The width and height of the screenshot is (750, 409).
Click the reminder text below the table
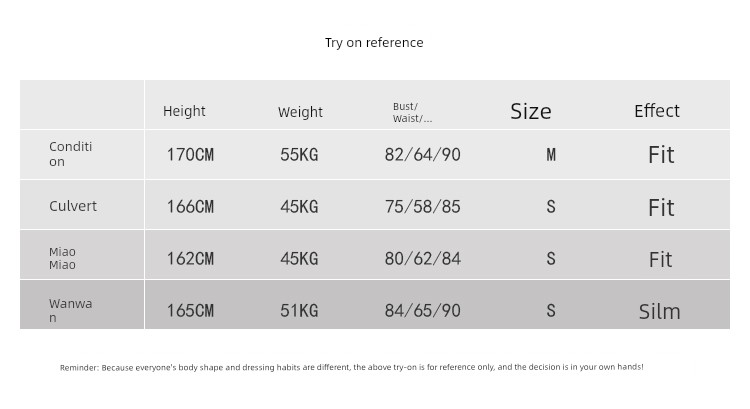(x=351, y=367)
